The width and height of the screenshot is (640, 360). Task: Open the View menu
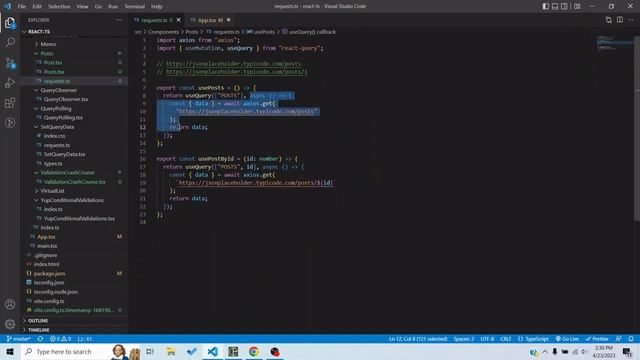[x=82, y=6]
